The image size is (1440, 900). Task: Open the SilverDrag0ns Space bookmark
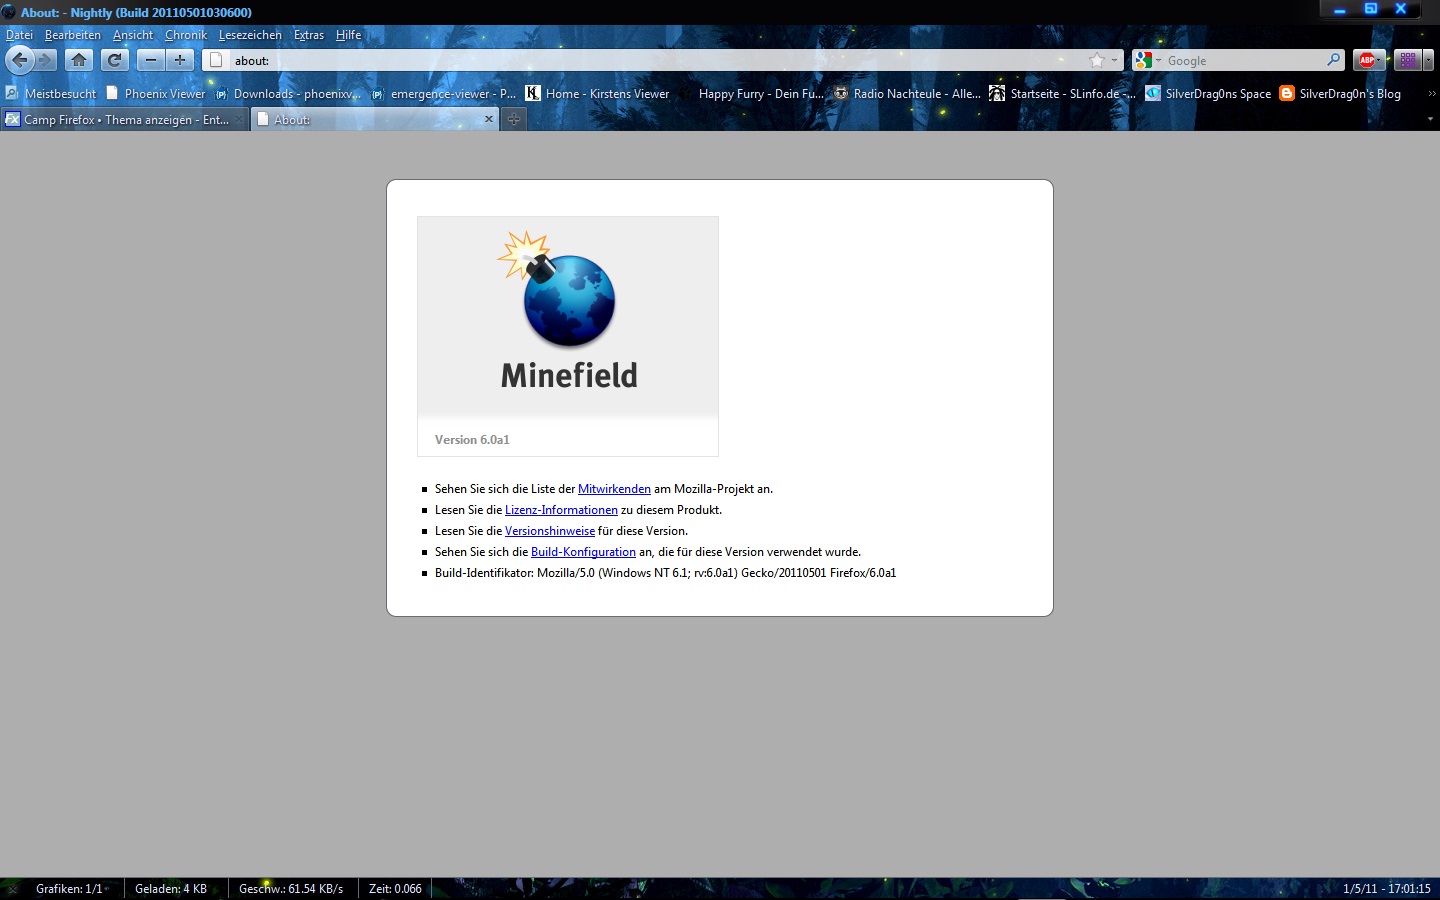coord(1208,93)
